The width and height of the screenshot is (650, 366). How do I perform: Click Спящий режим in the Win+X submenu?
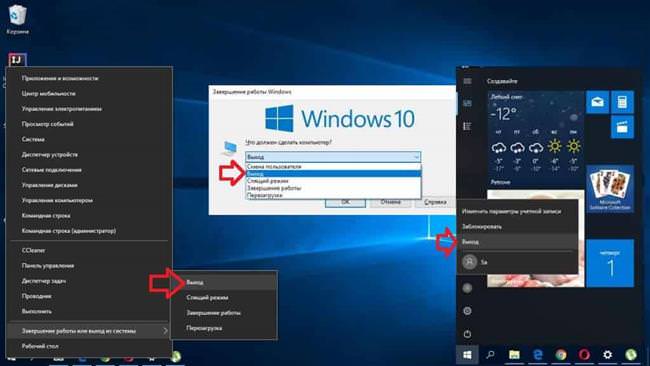(x=224, y=298)
